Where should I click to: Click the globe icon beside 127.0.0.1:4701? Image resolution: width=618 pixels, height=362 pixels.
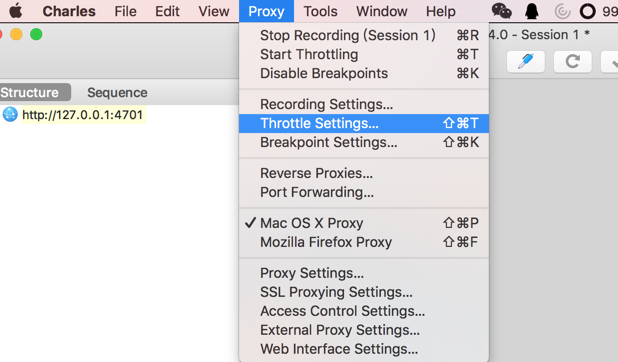[x=10, y=114]
